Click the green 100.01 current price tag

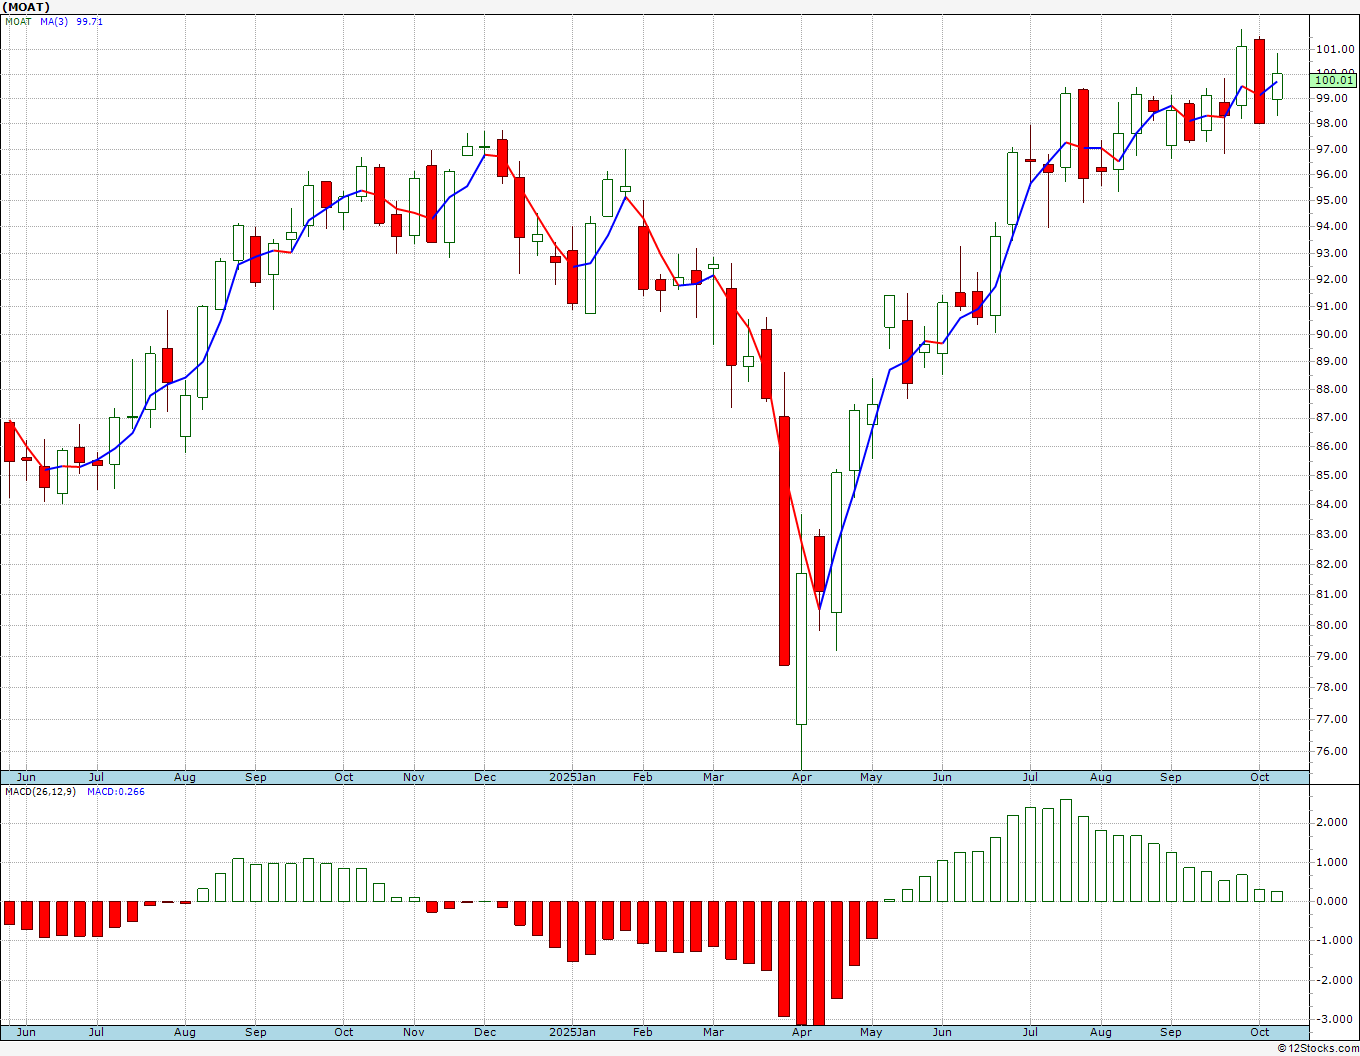(1334, 80)
